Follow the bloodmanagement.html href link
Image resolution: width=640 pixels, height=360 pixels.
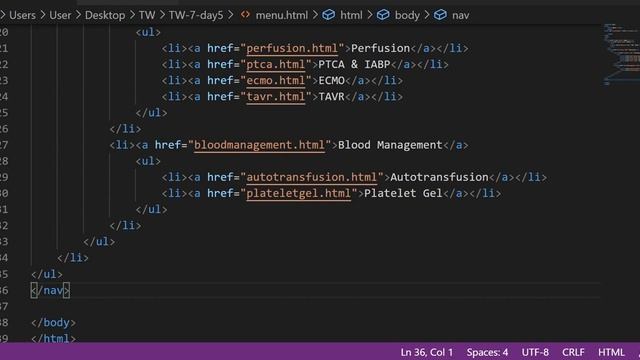tap(259, 145)
